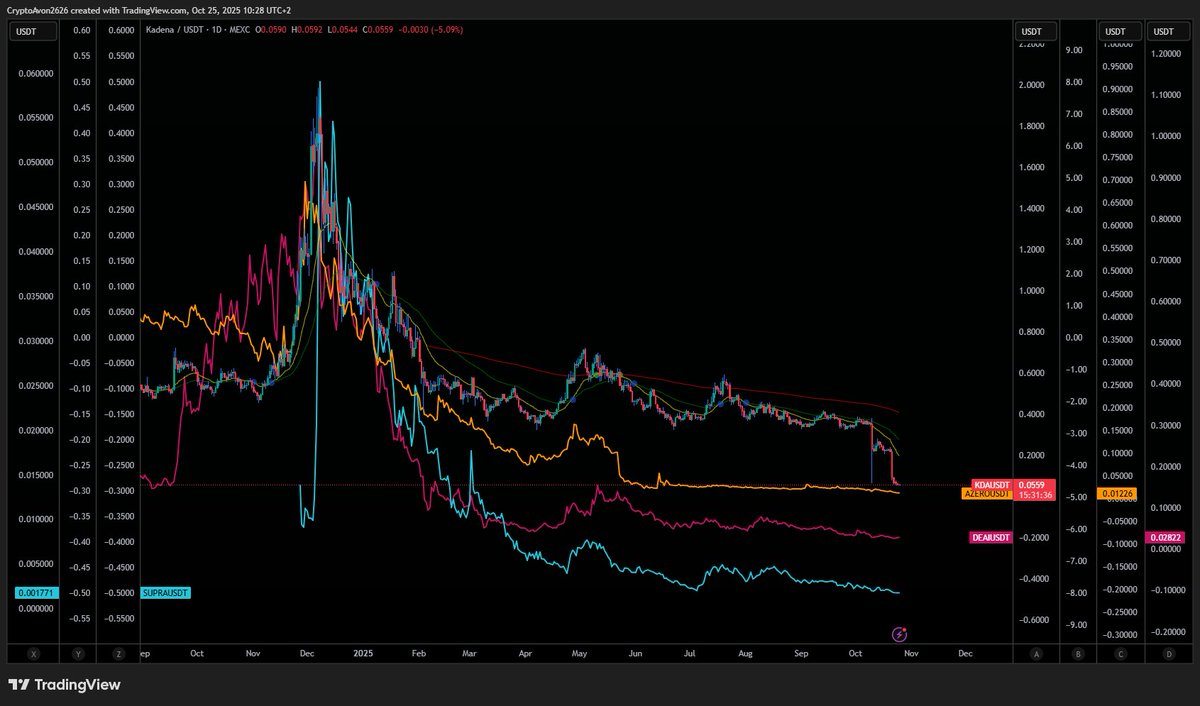This screenshot has width=1200, height=706.
Task: Open the USDT currency selector above scale C
Action: tap(1118, 32)
